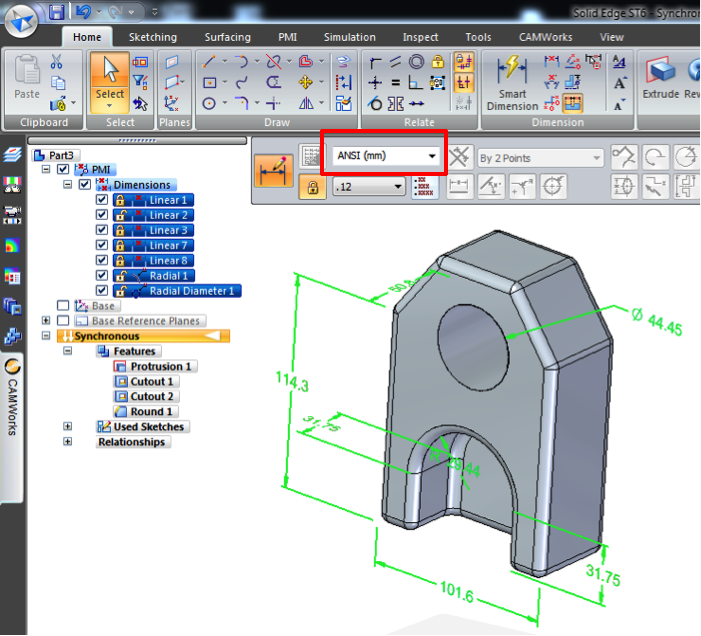Image resolution: width=701 pixels, height=636 pixels.
Task: Click the Save icon in quick access toolbar
Action: coord(57,12)
